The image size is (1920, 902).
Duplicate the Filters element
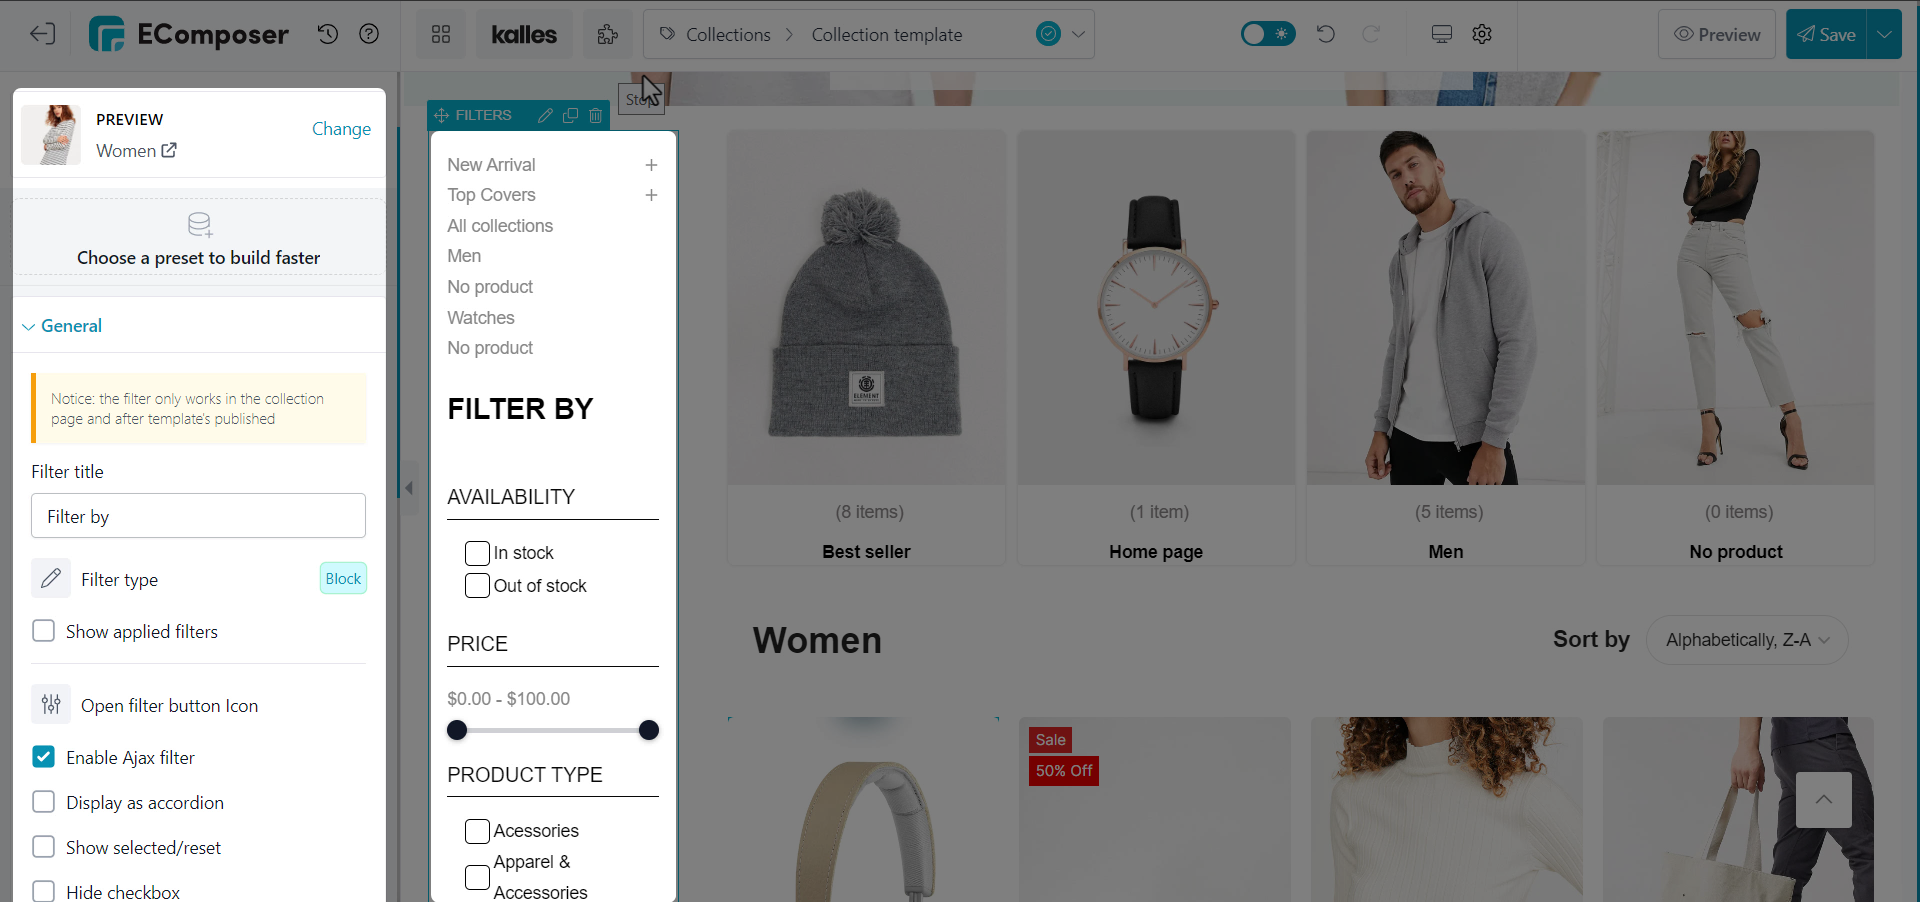(x=571, y=115)
